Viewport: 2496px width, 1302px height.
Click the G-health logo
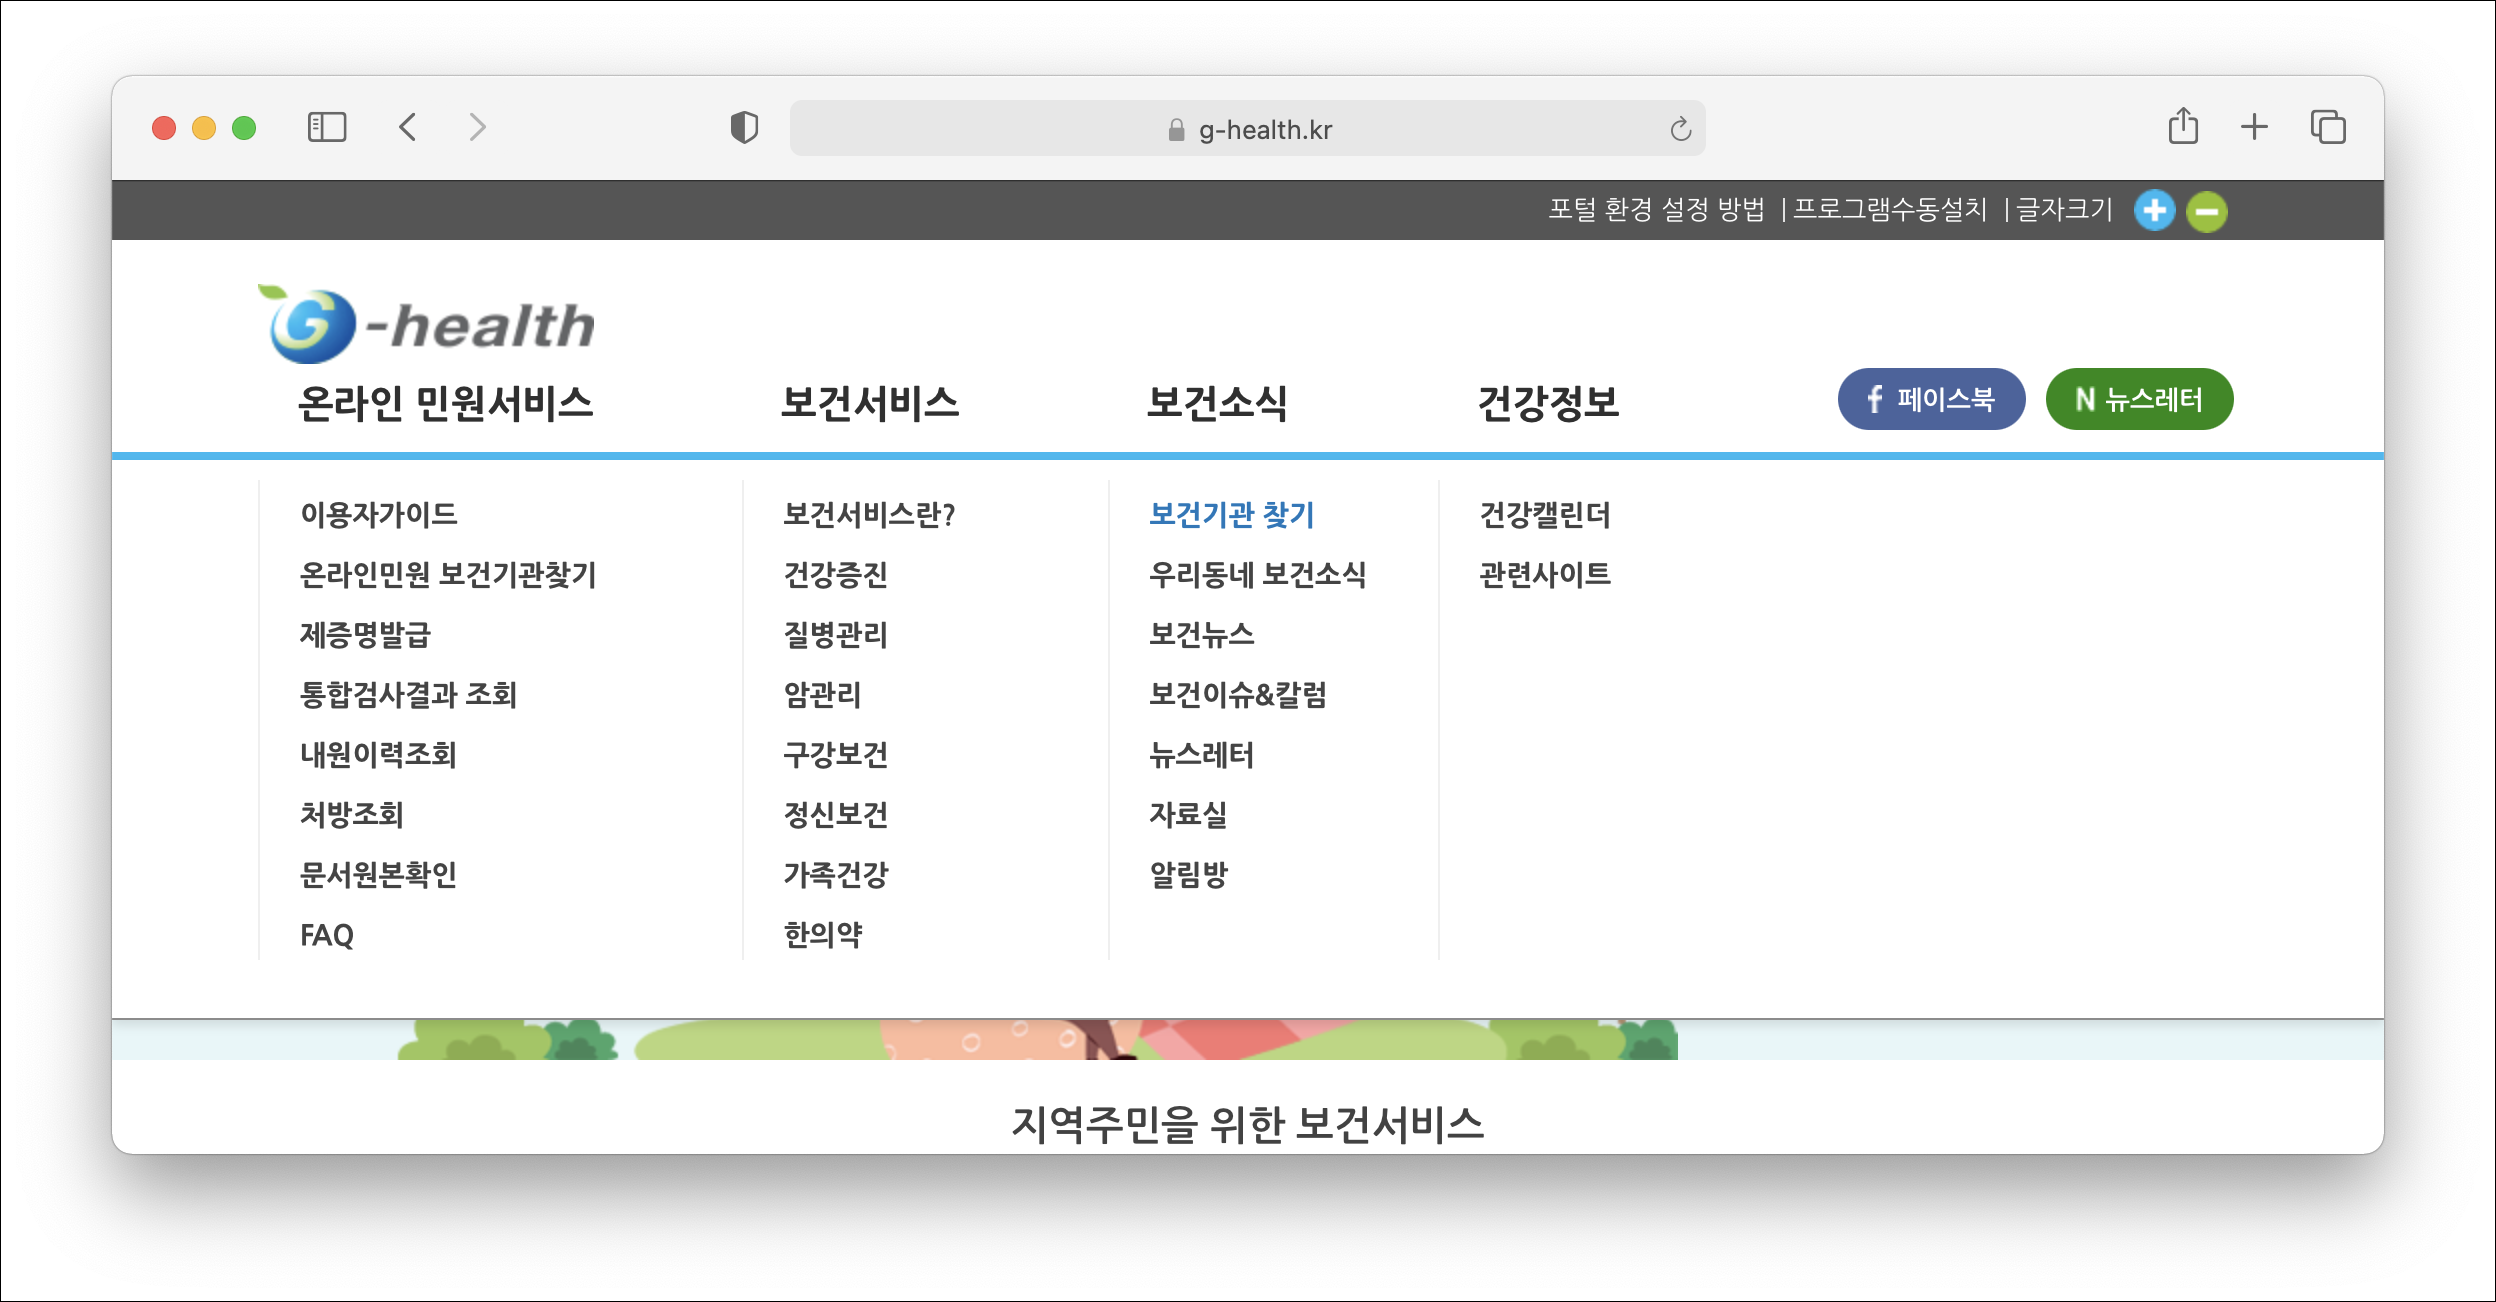427,323
